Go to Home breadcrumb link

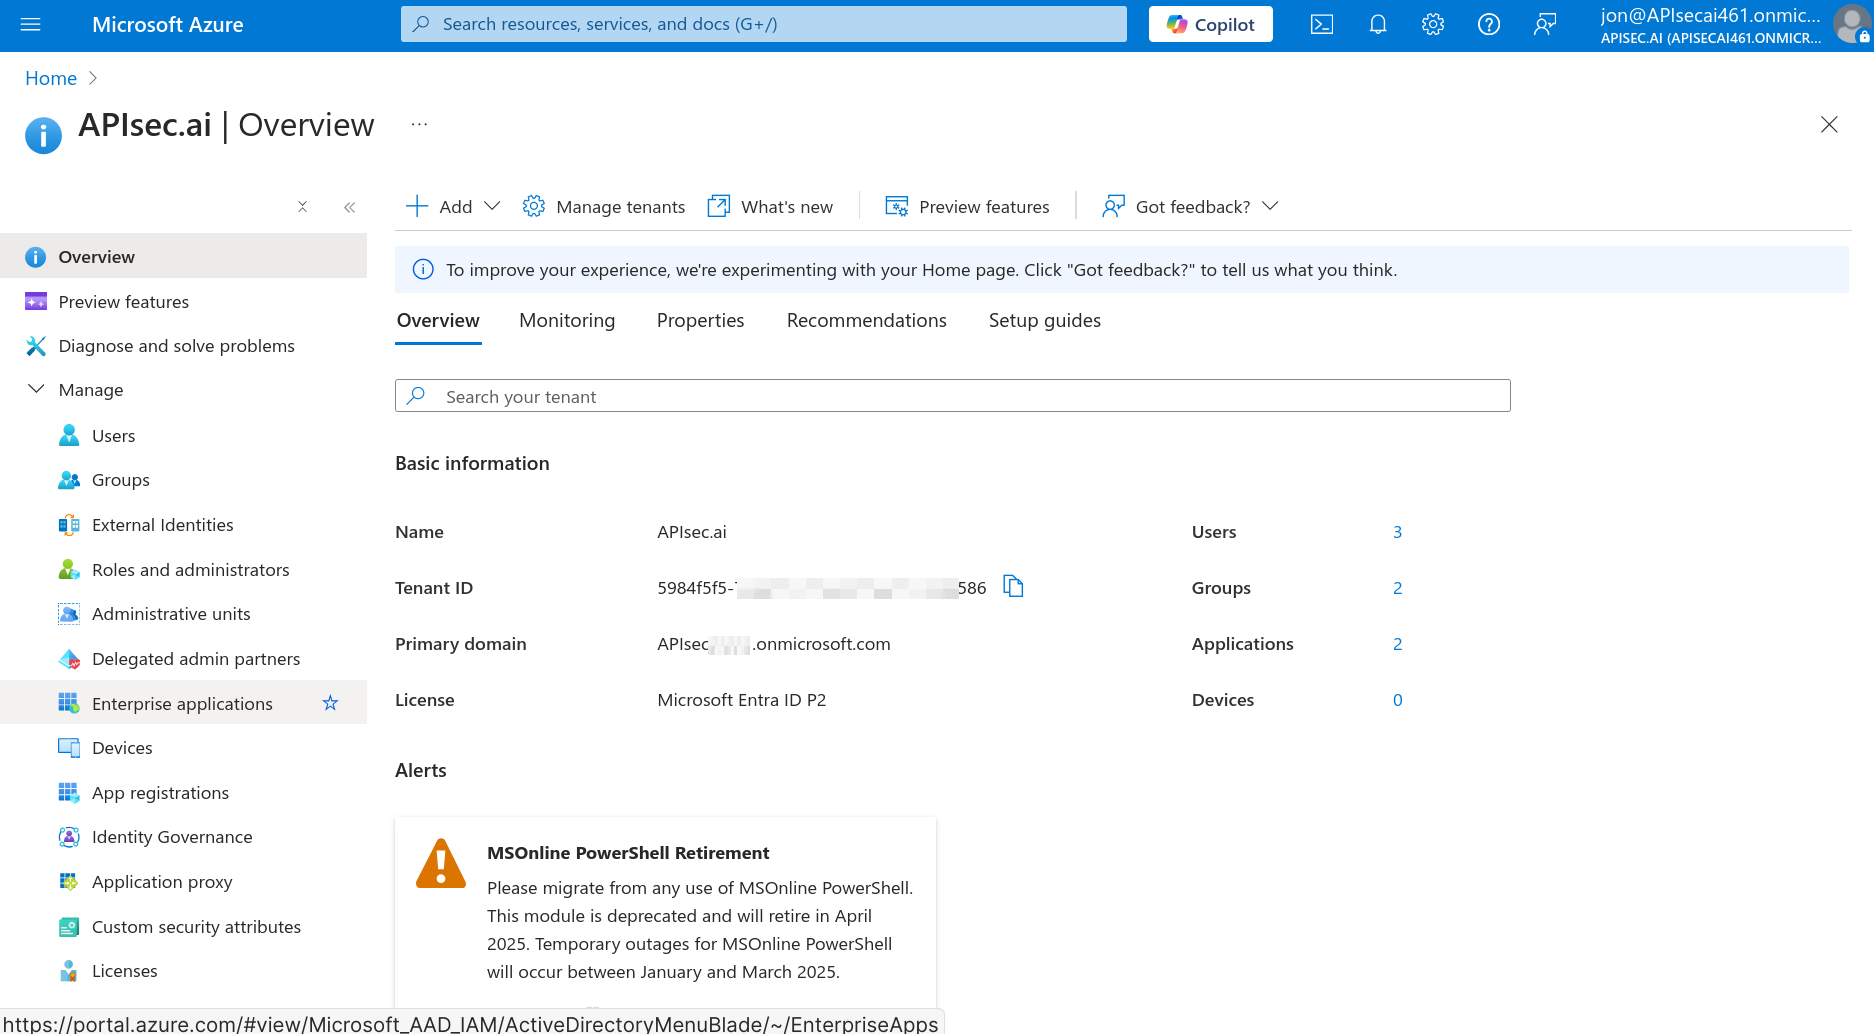click(51, 78)
